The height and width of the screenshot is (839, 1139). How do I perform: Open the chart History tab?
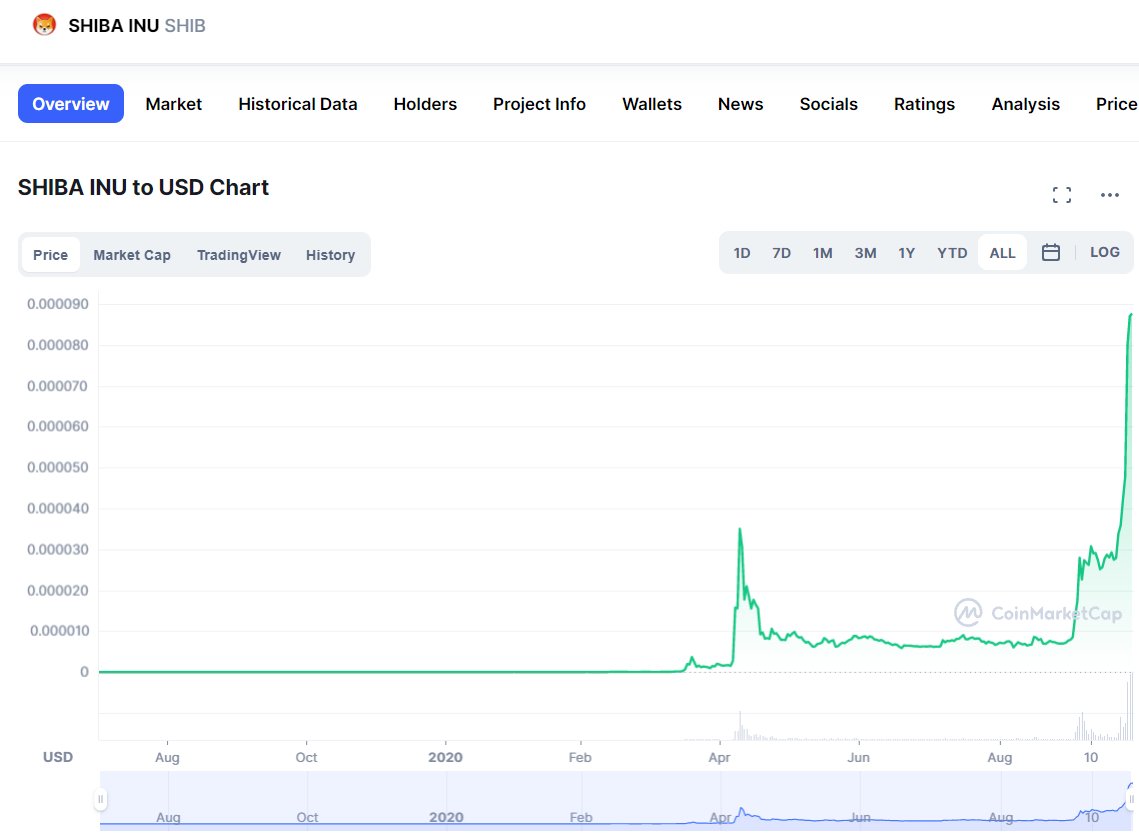coord(330,255)
